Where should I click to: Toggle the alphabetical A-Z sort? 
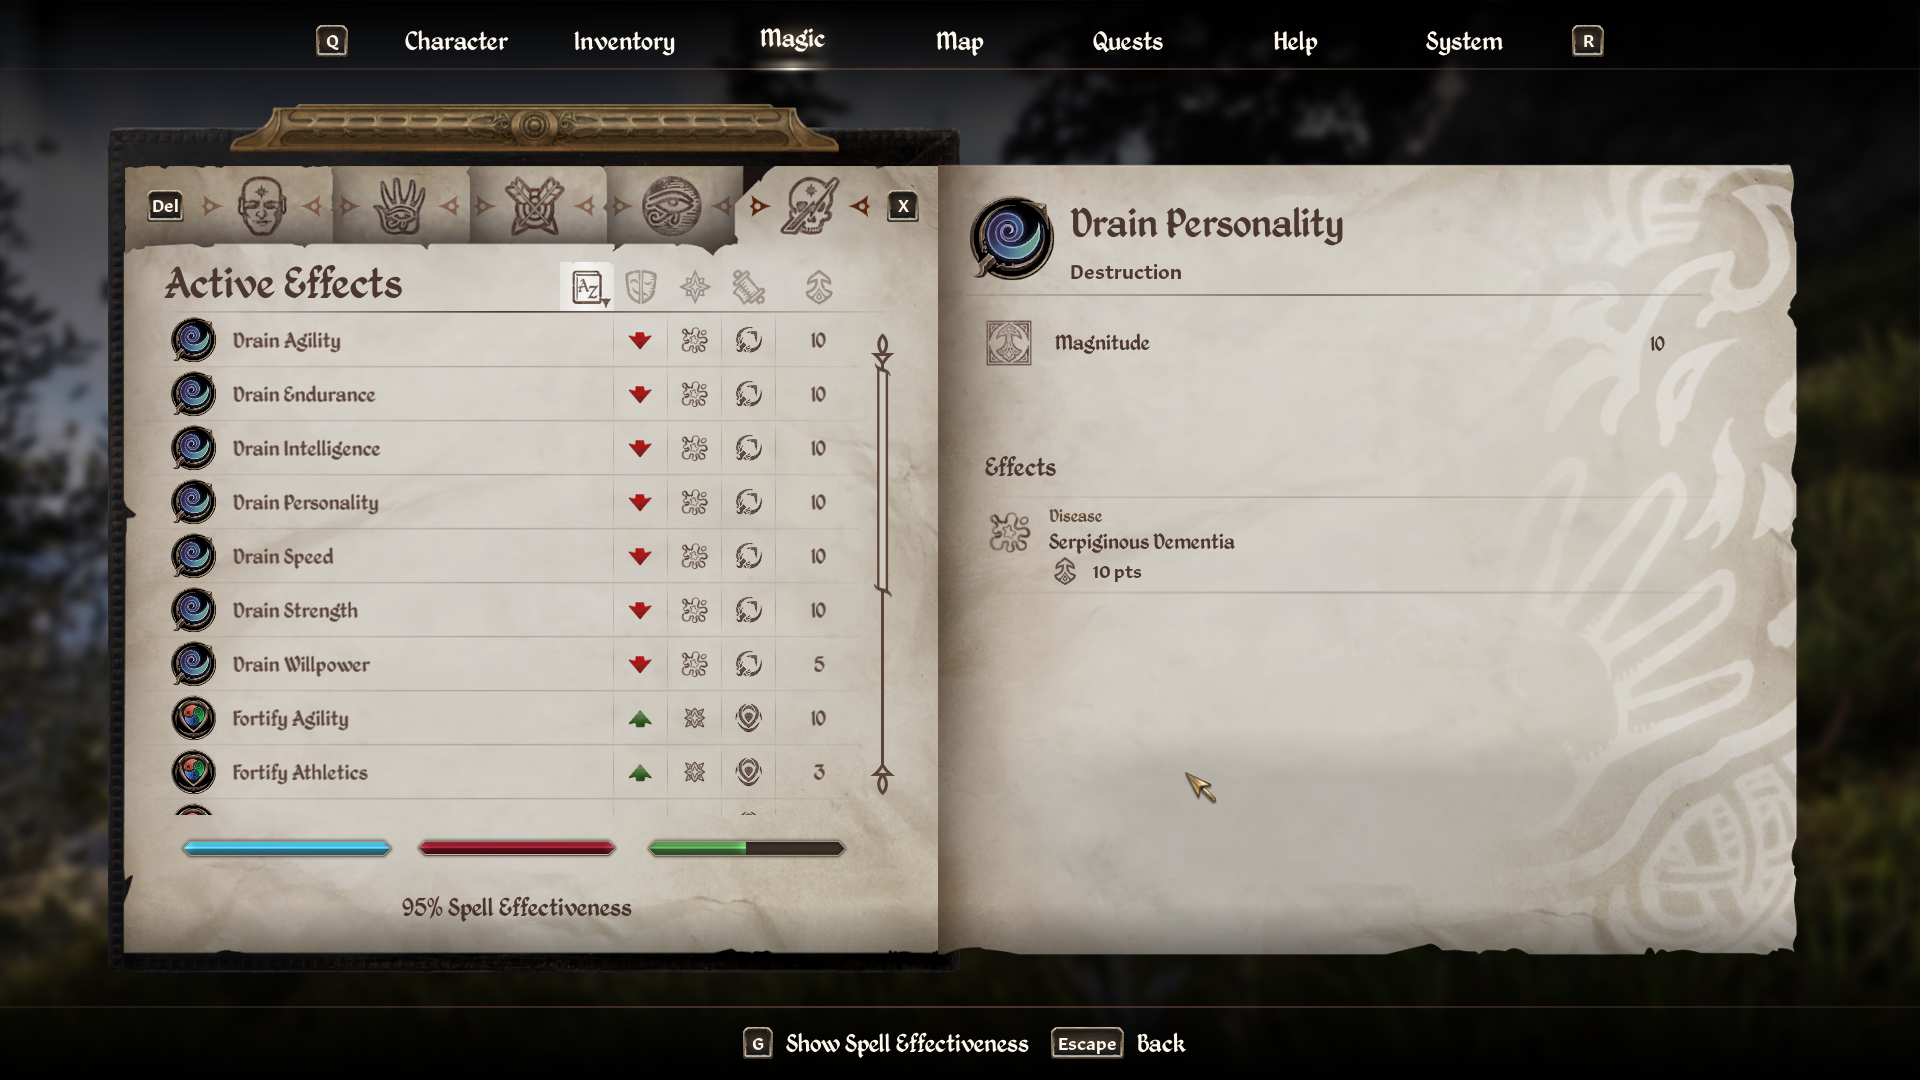587,287
